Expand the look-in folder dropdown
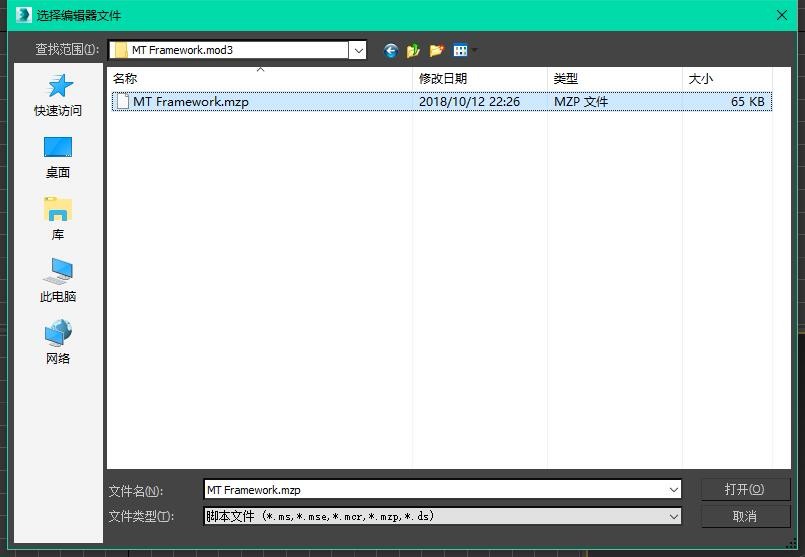805x557 pixels. [357, 50]
